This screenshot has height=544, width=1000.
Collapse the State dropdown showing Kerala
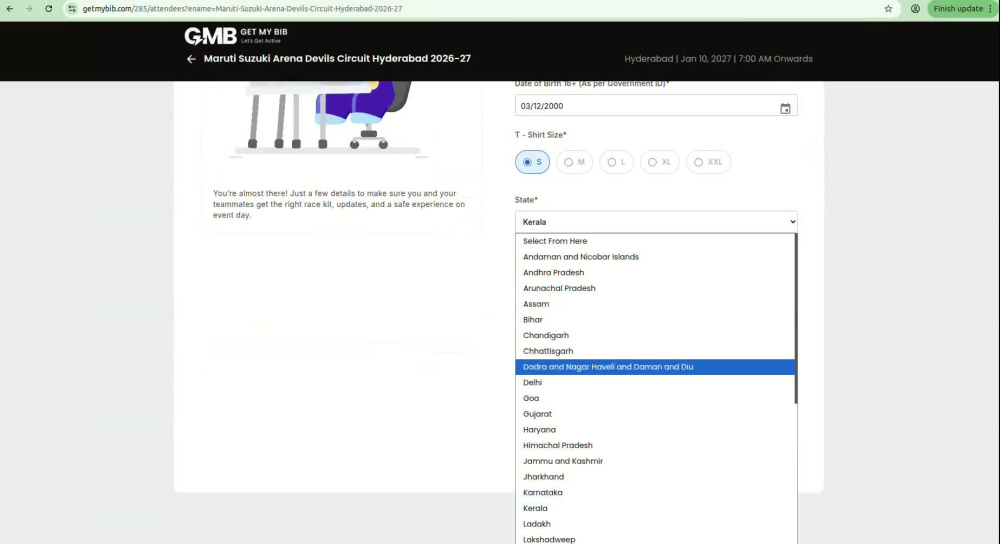656,222
